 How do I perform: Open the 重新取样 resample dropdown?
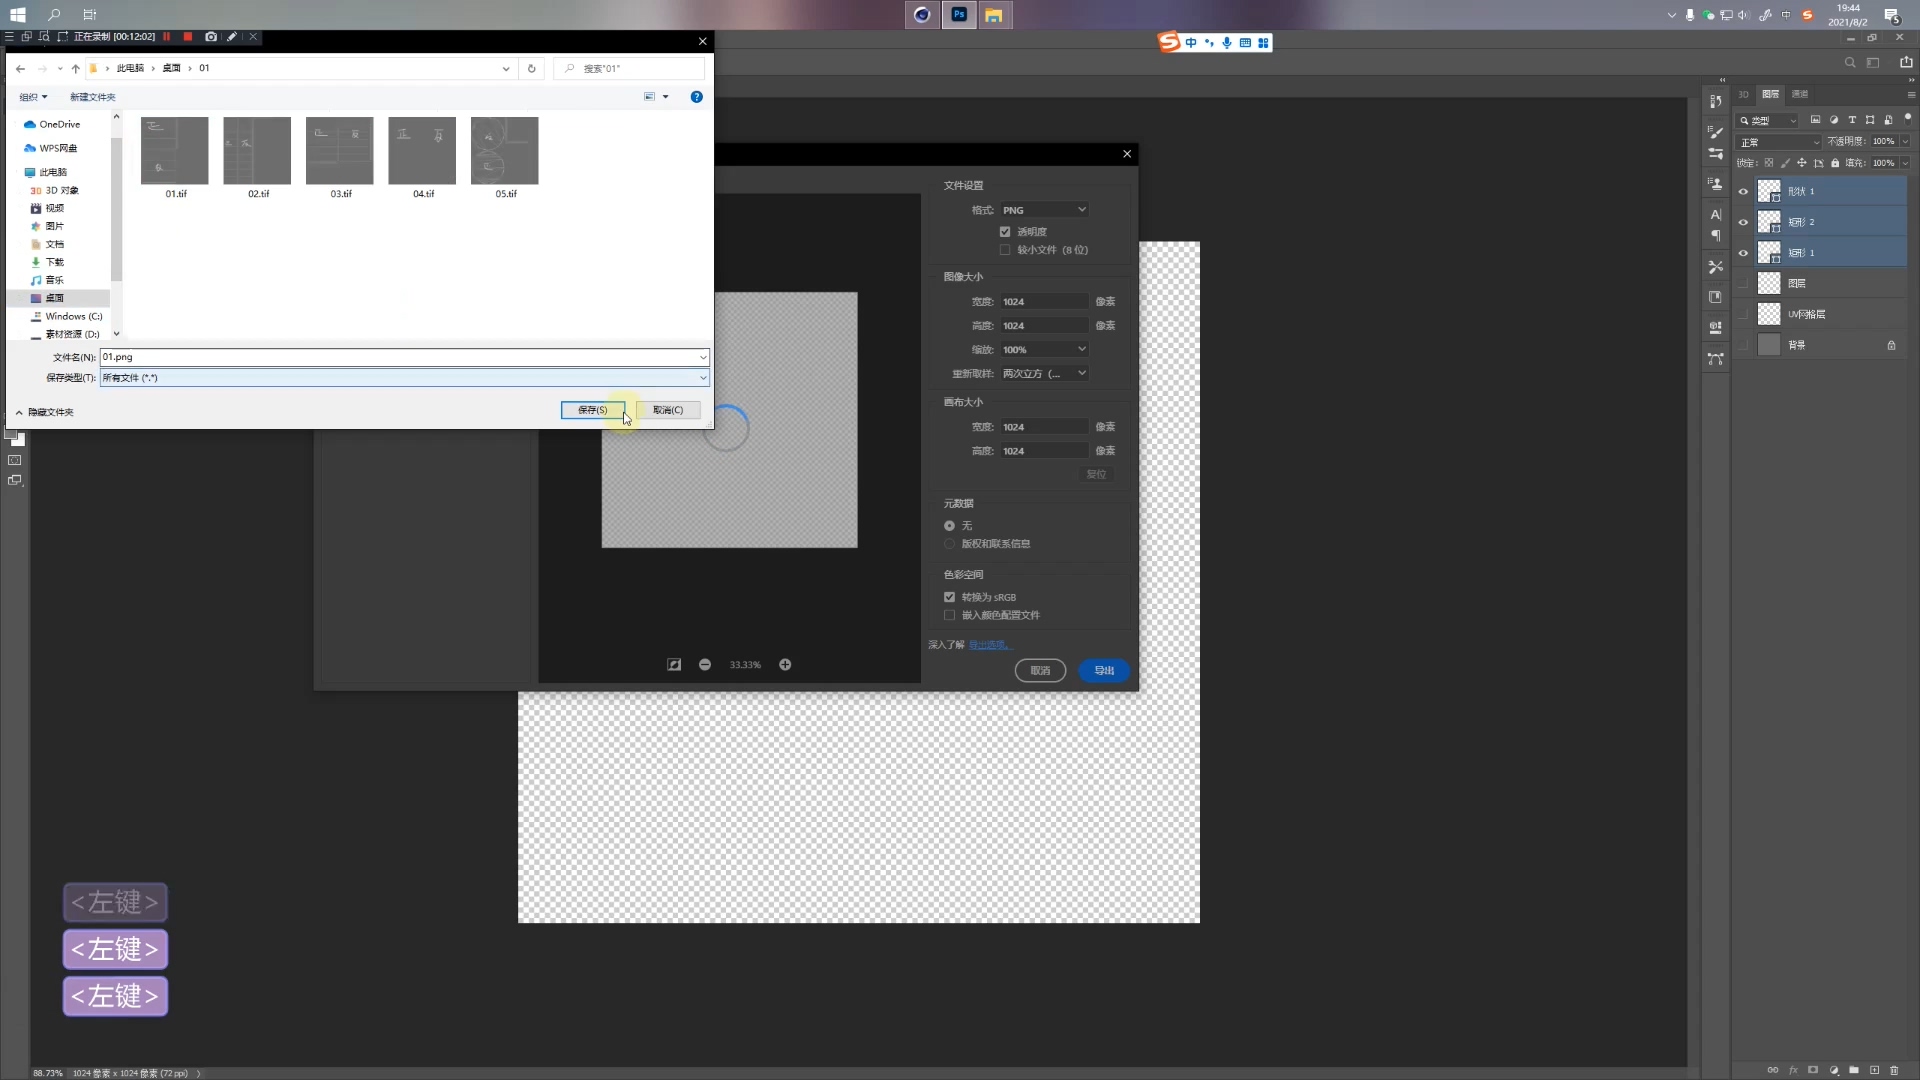click(x=1043, y=373)
